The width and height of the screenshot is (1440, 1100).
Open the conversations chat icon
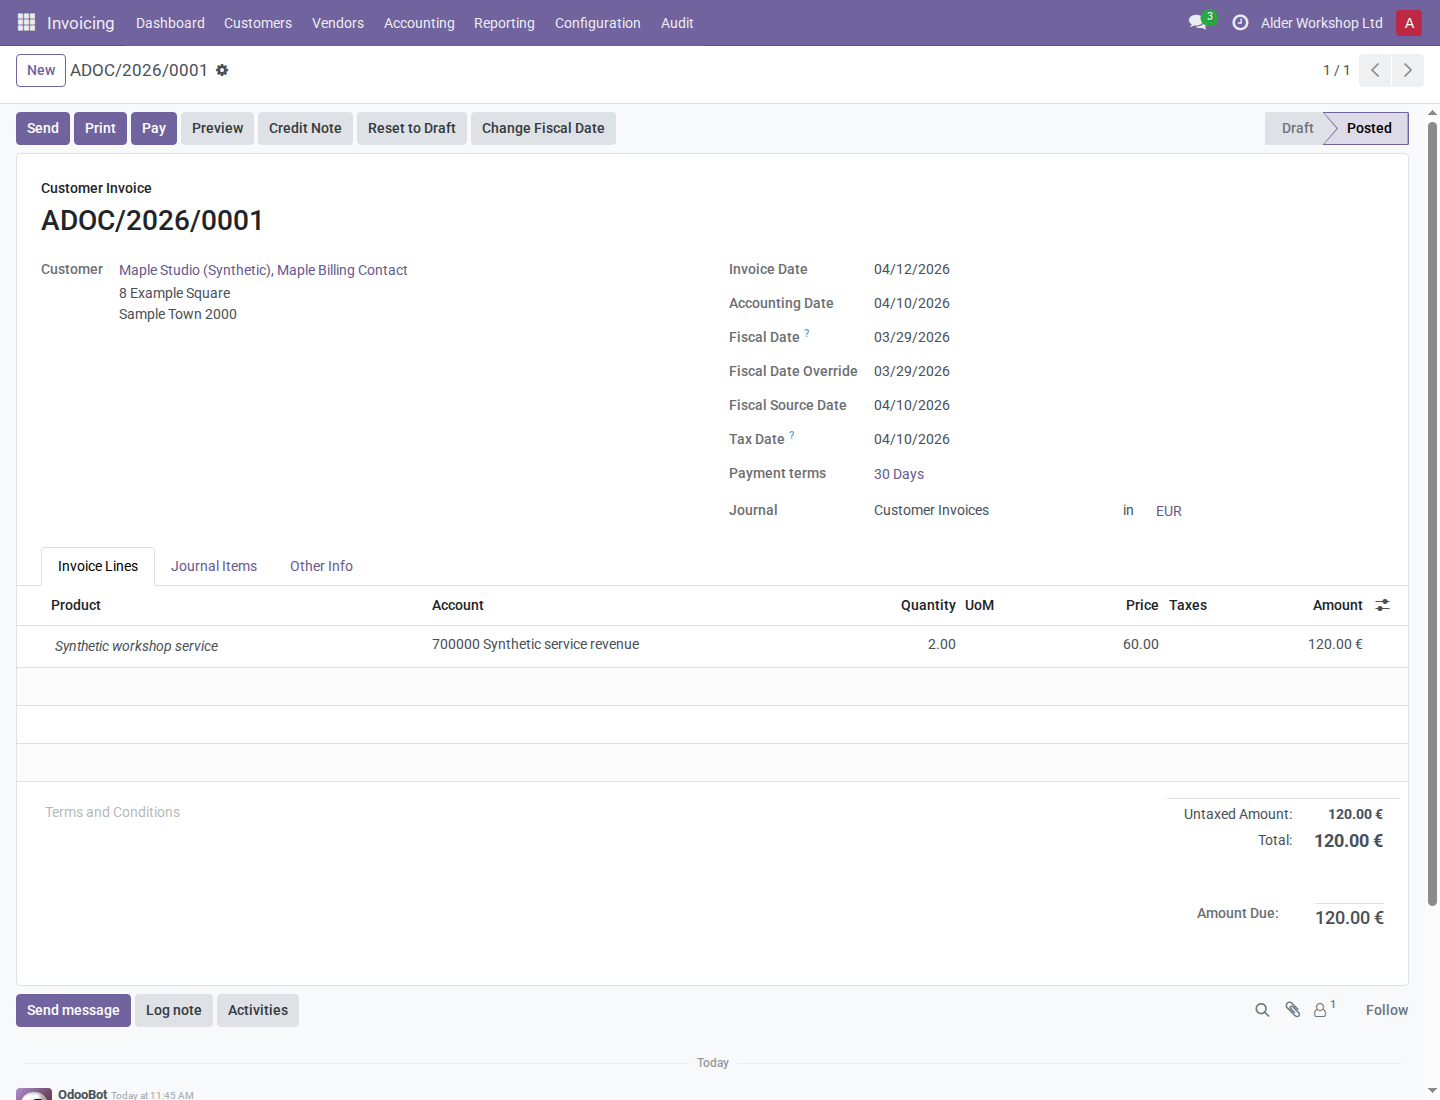click(x=1197, y=22)
